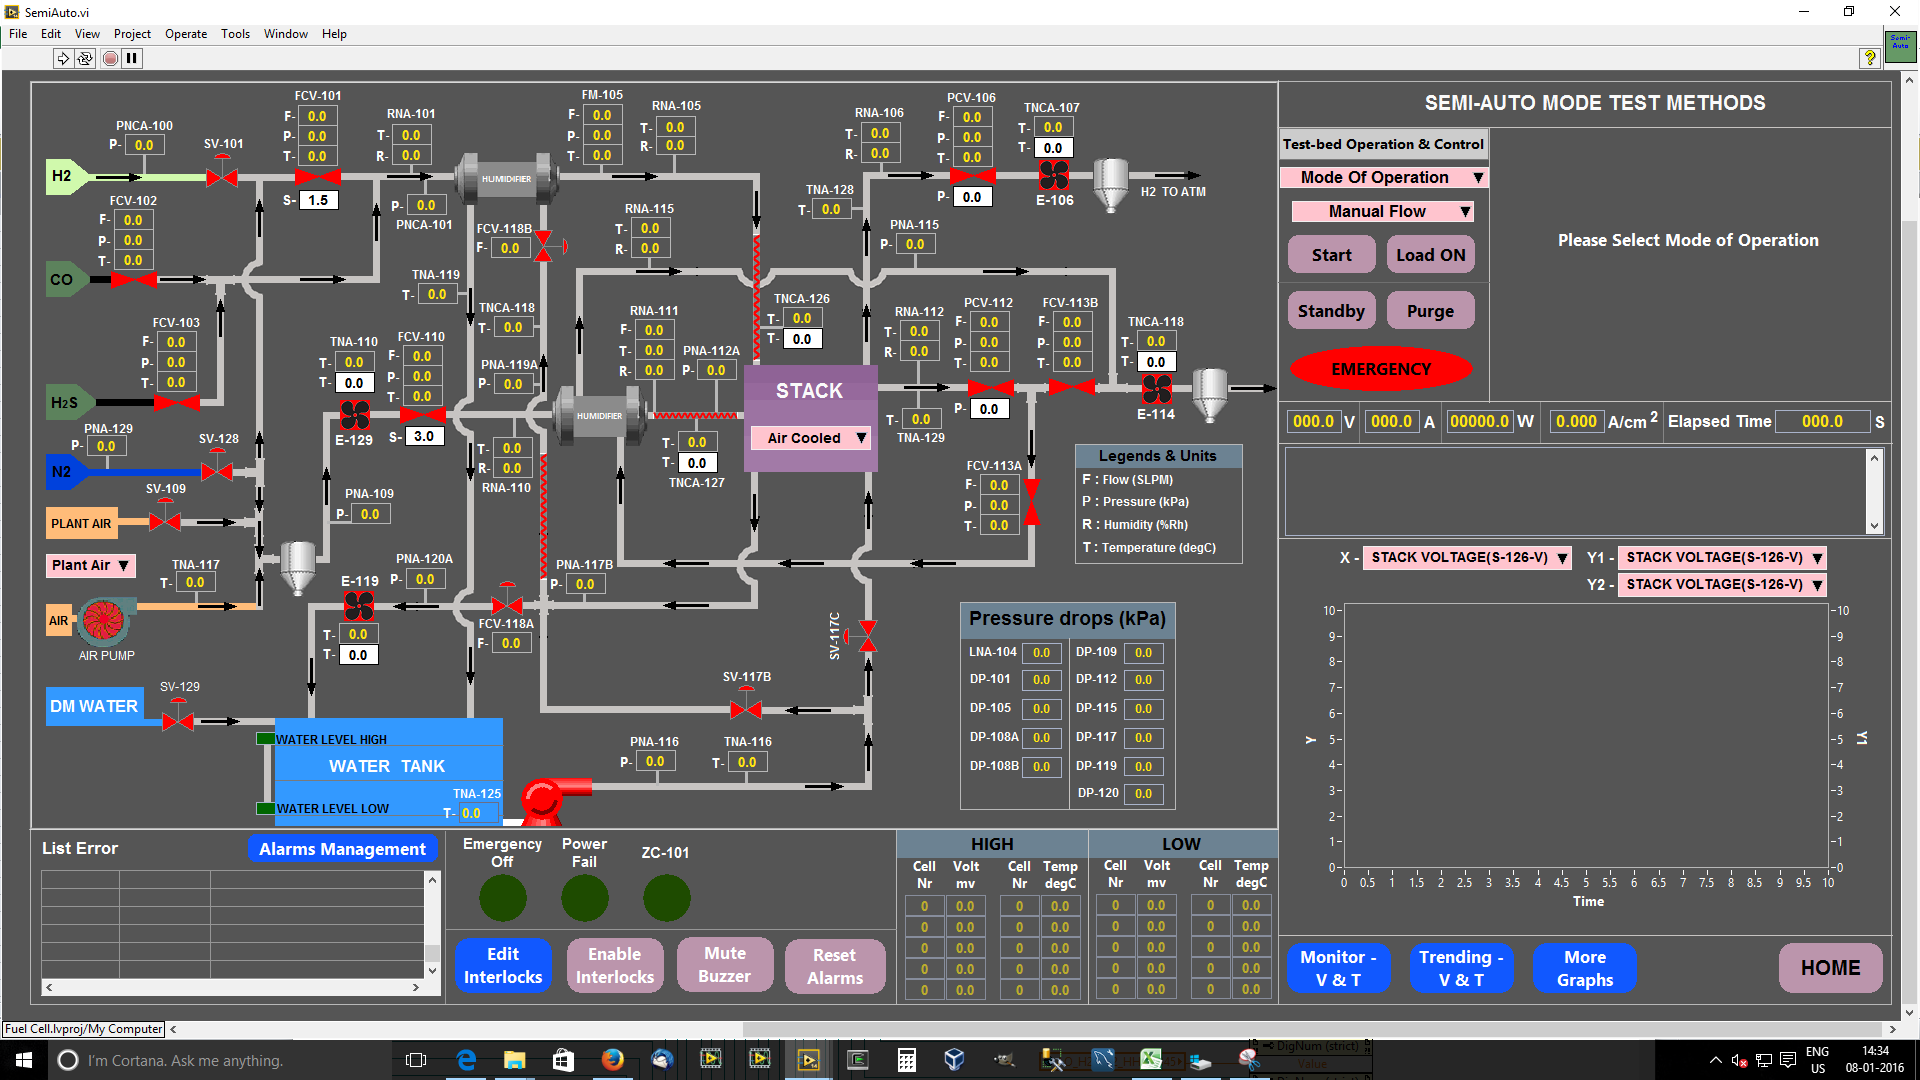Open the Operate menu
Viewport: 1920px width, 1080px height.
[x=185, y=34]
